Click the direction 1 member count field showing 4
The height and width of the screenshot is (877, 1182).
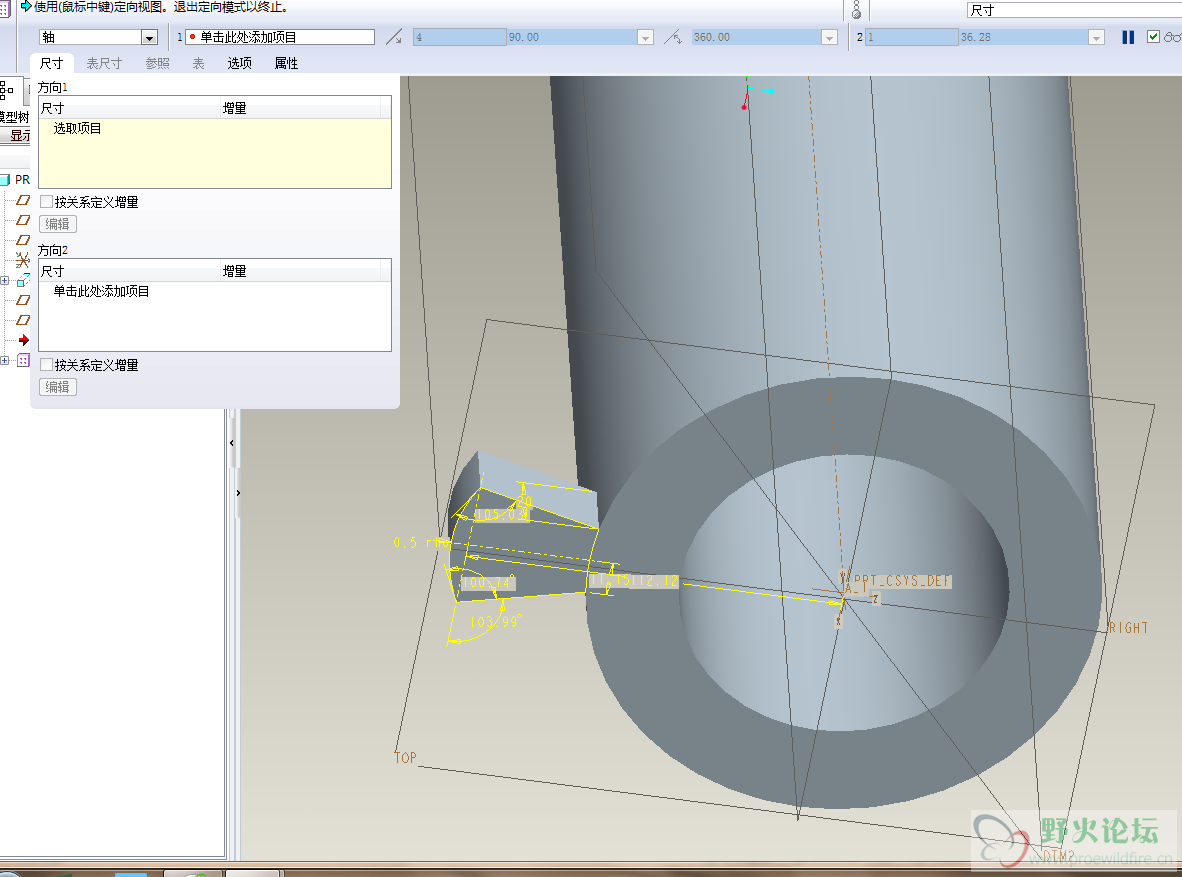pyautogui.click(x=460, y=37)
